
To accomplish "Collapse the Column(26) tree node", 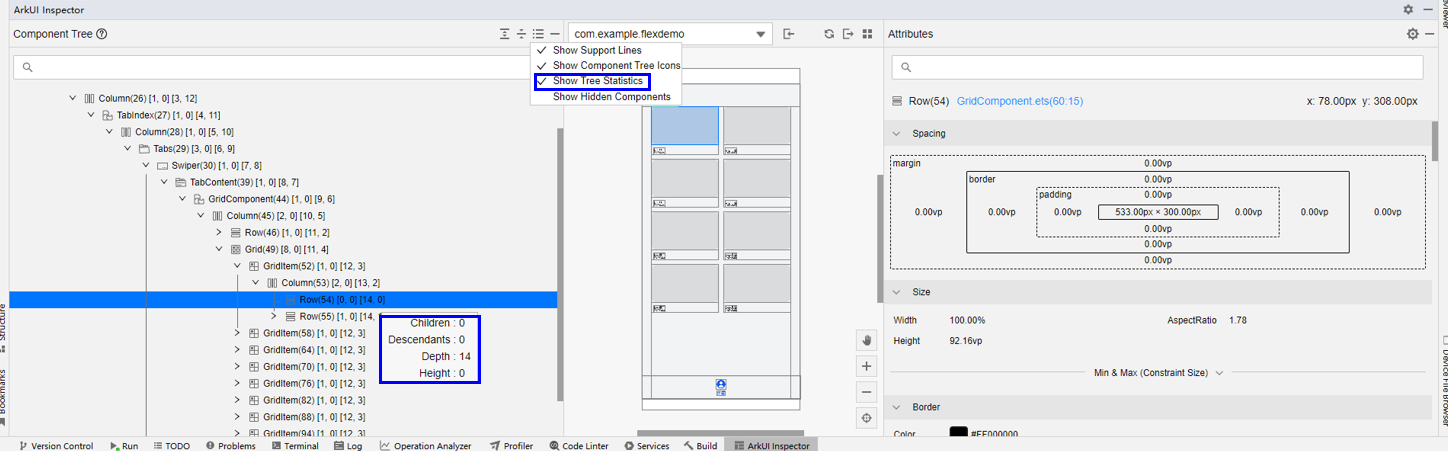I will pos(73,98).
